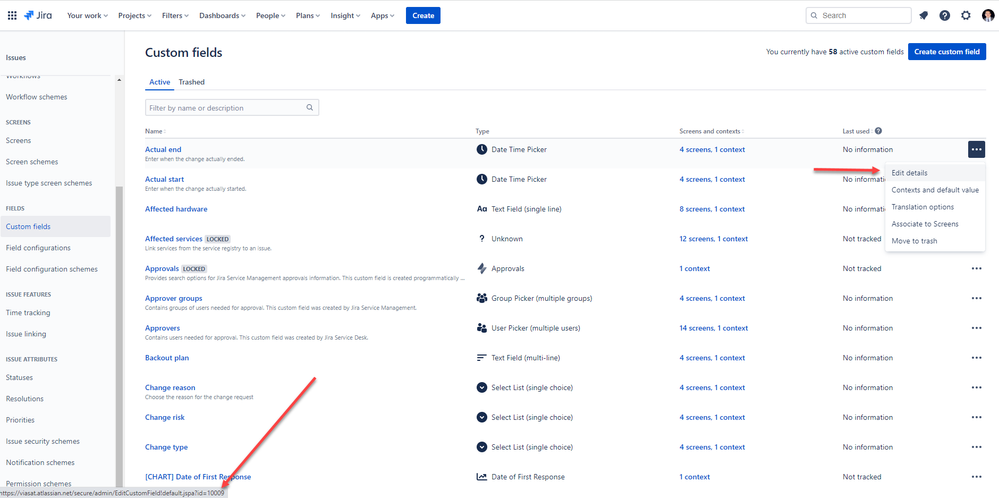Open the more actions menu for Approvers
This screenshot has width=999, height=498.
click(x=976, y=328)
